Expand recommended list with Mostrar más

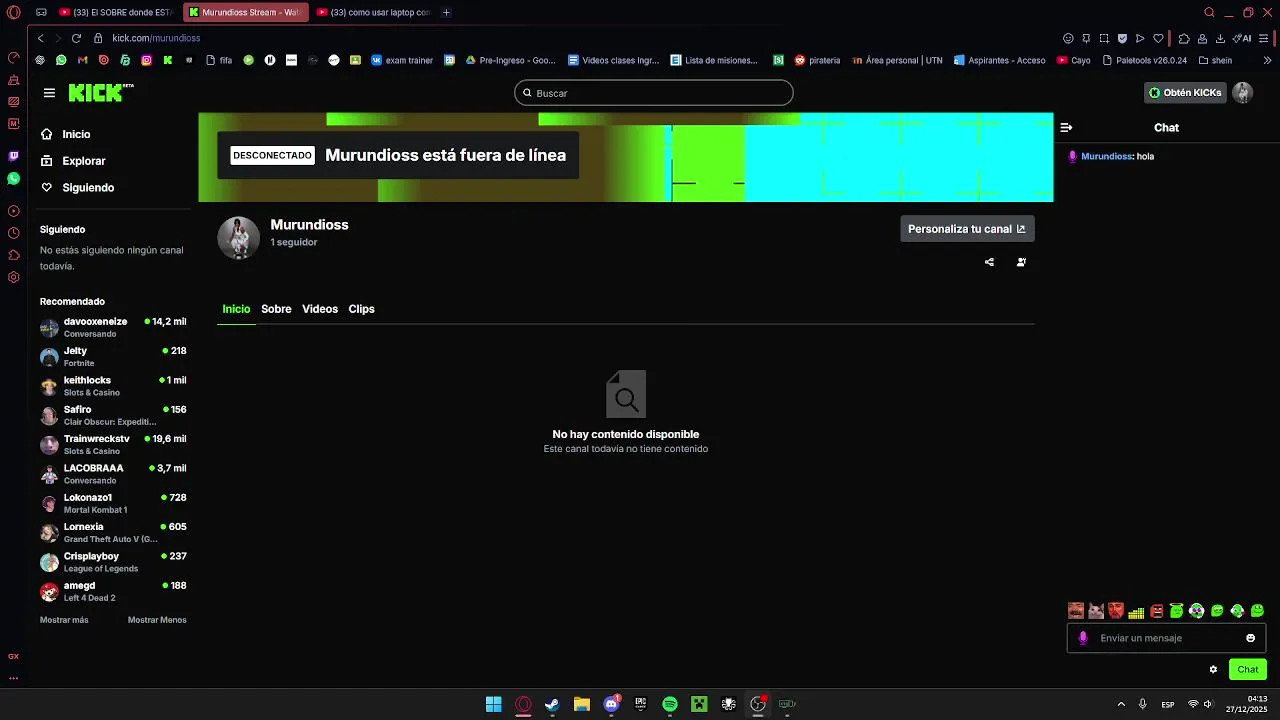point(64,620)
